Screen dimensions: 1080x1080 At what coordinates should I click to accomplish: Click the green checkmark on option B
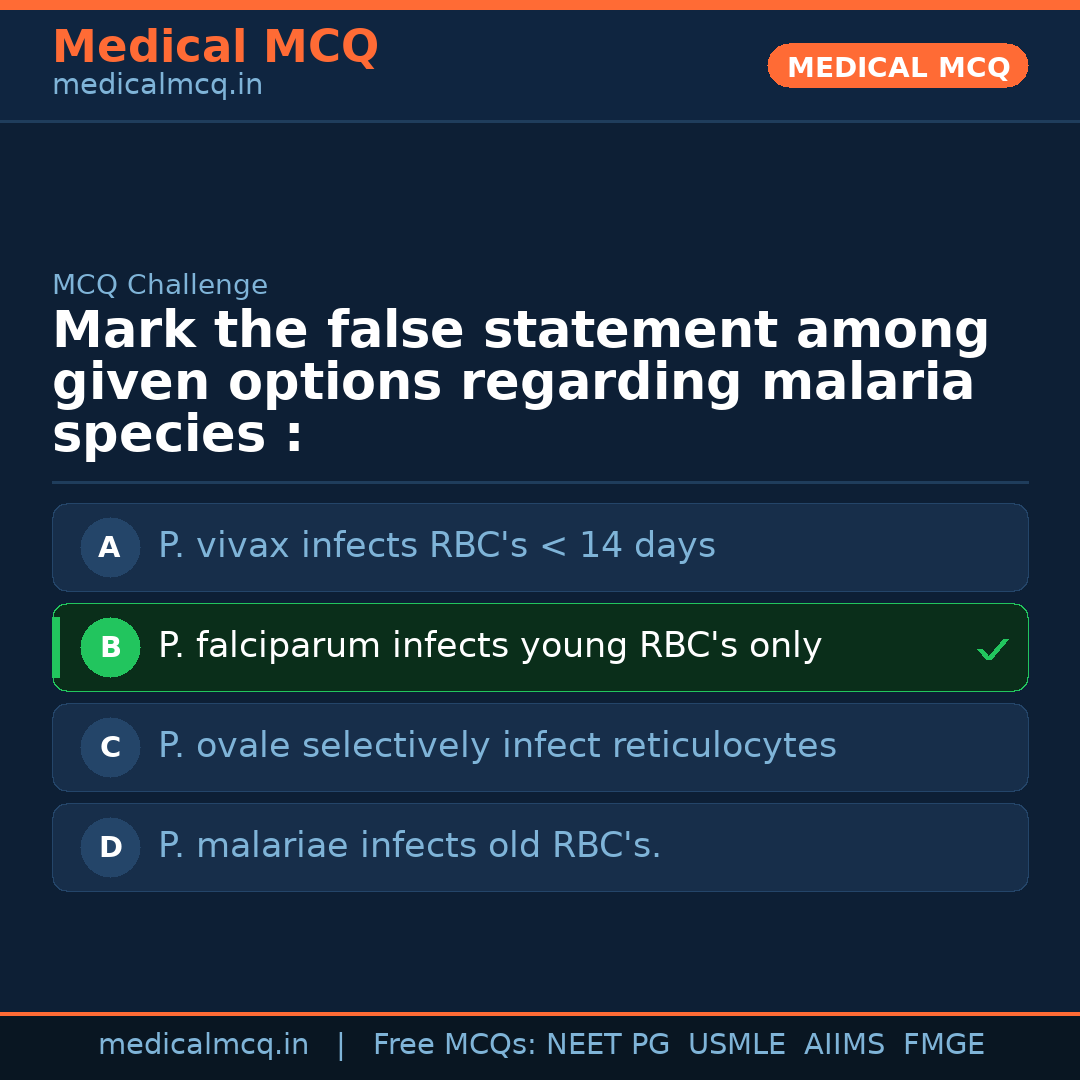pyautogui.click(x=992, y=650)
